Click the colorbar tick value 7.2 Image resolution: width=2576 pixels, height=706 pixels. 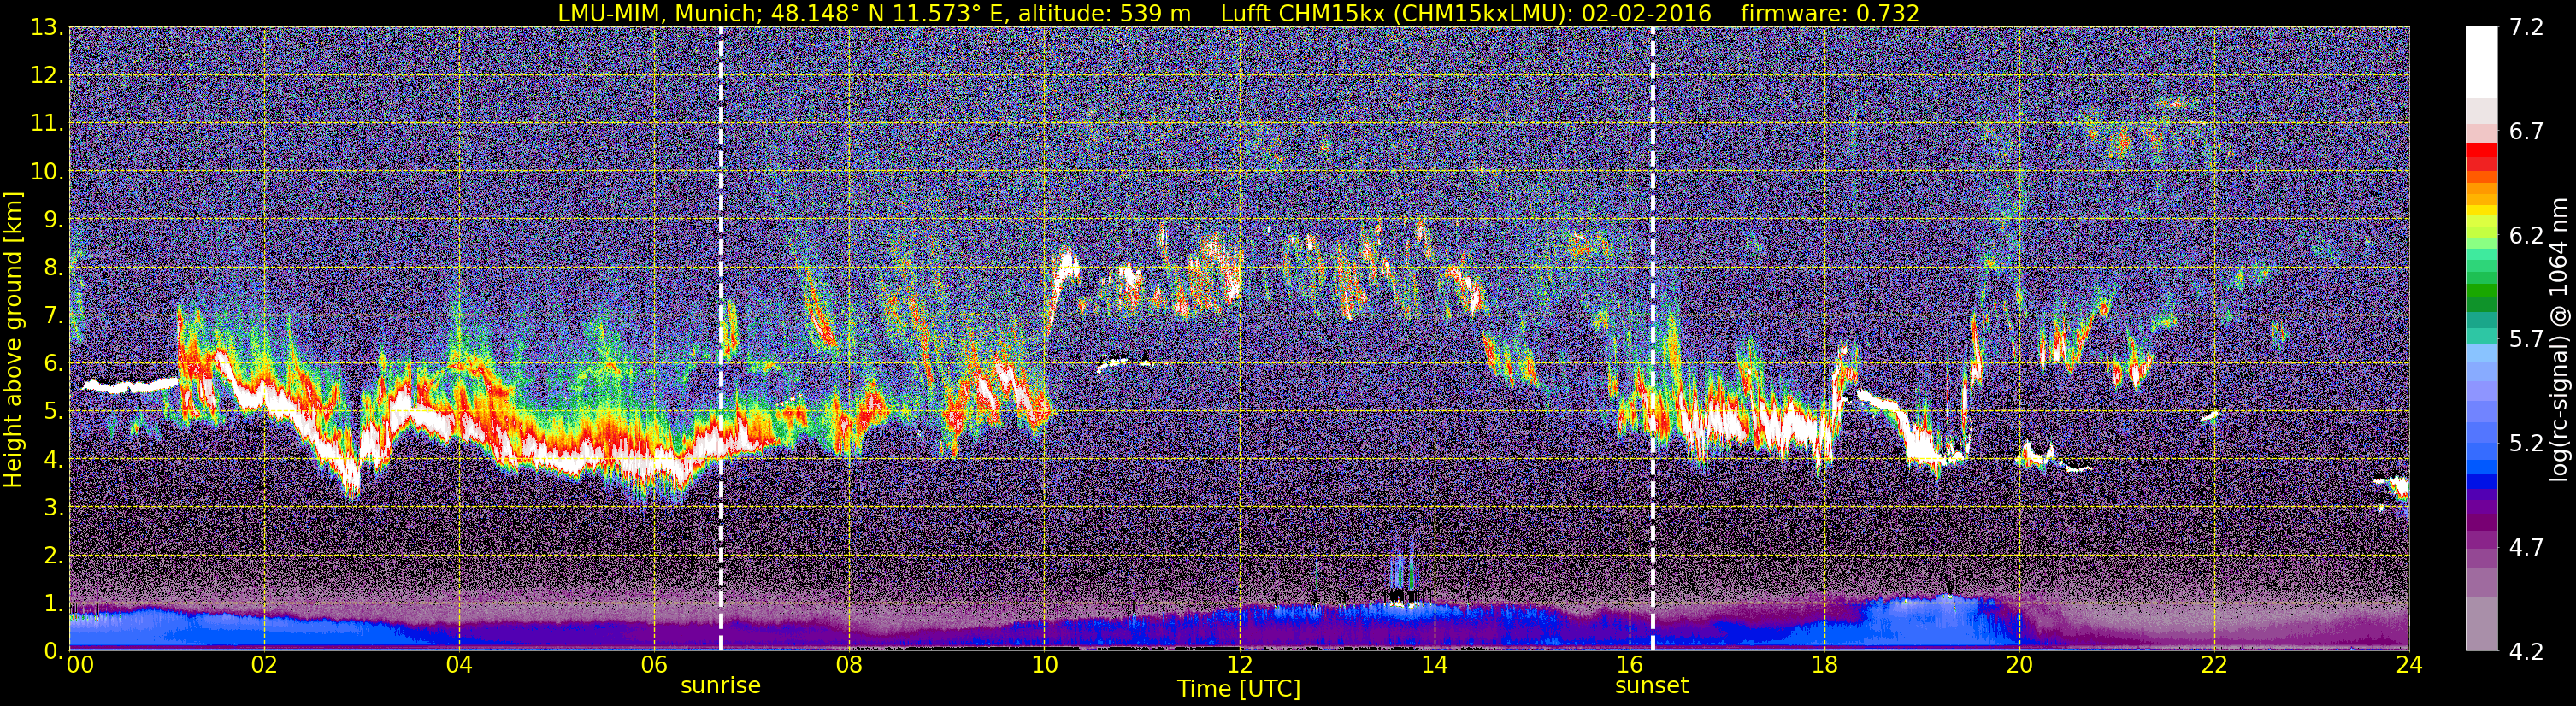(2526, 27)
